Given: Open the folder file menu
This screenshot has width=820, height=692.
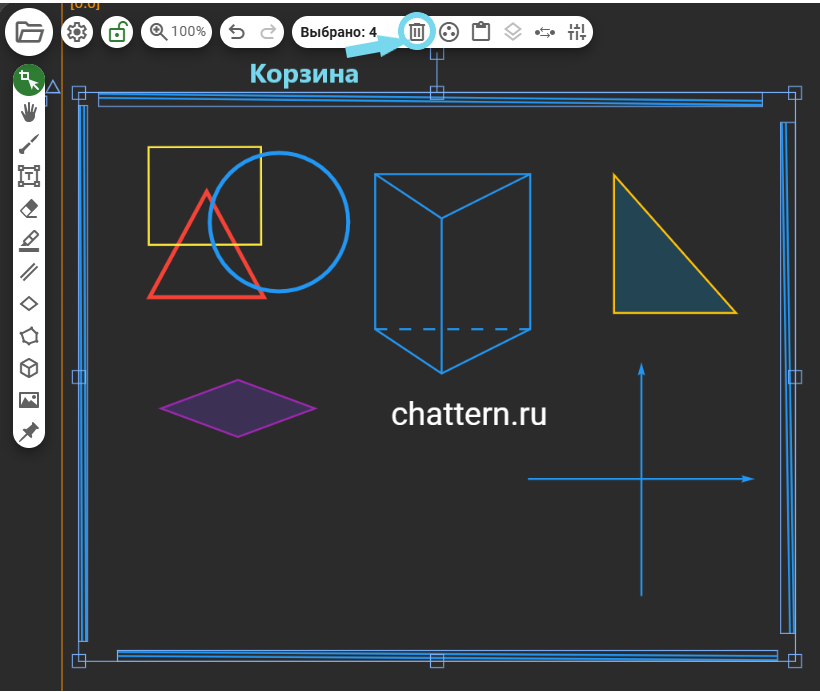Looking at the screenshot, I should point(30,32).
